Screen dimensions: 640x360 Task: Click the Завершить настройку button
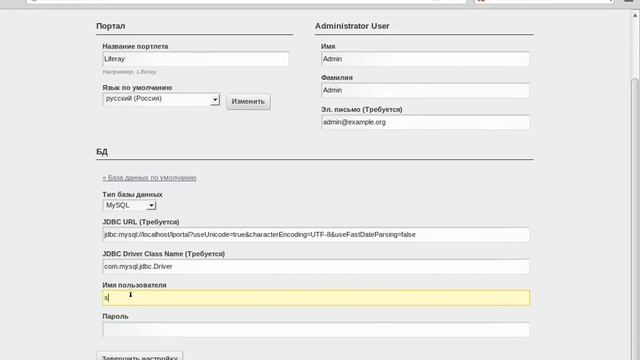140,356
